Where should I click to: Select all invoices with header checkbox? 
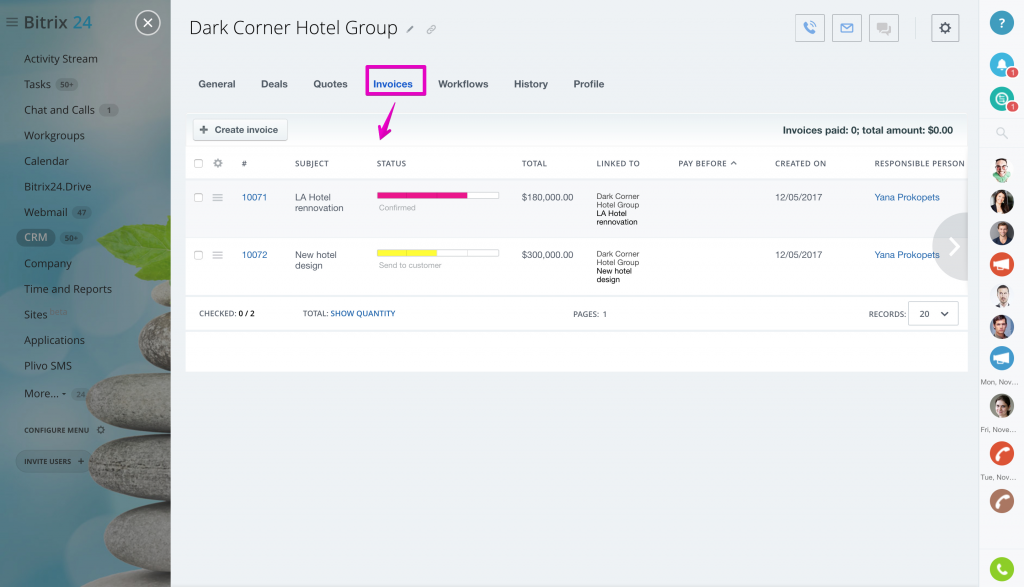(199, 163)
